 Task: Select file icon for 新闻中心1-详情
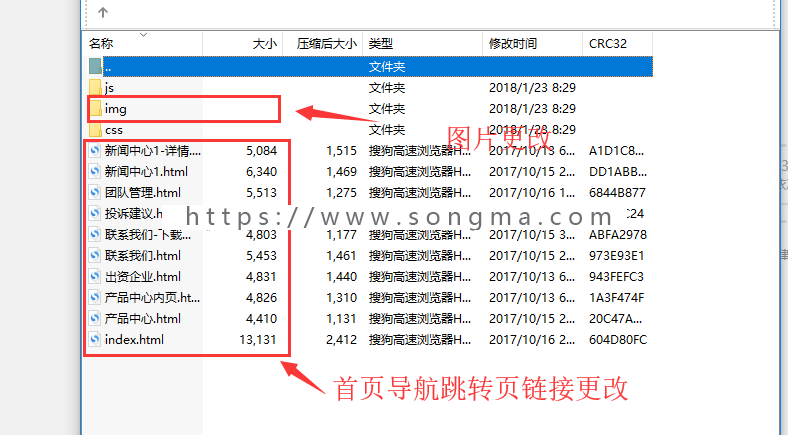[95, 150]
